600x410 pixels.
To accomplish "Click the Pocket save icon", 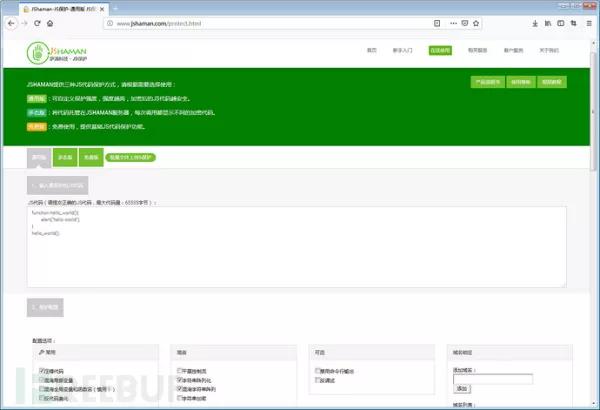I will (x=465, y=23).
